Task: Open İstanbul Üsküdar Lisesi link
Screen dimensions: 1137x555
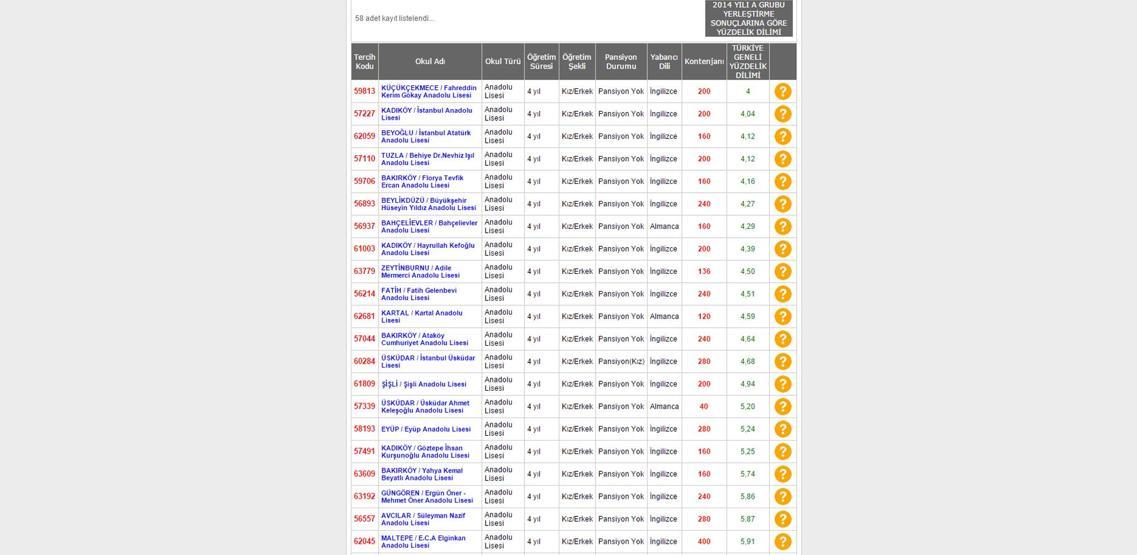Action: point(428,361)
